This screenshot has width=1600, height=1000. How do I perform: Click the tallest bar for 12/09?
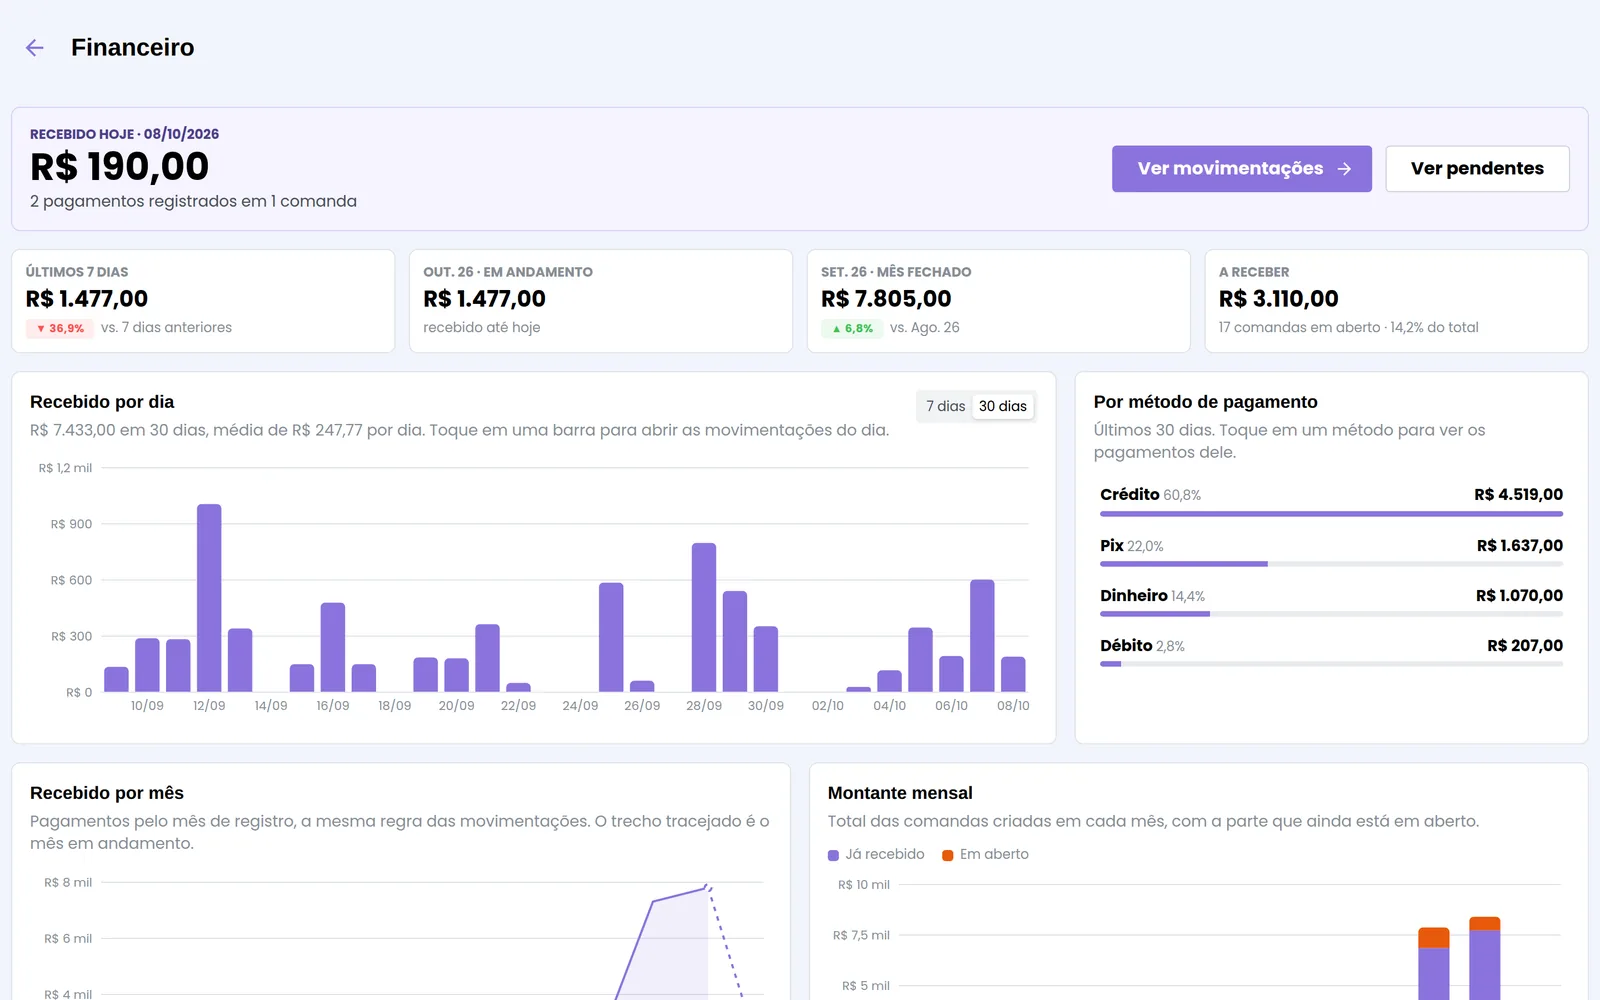click(x=209, y=598)
